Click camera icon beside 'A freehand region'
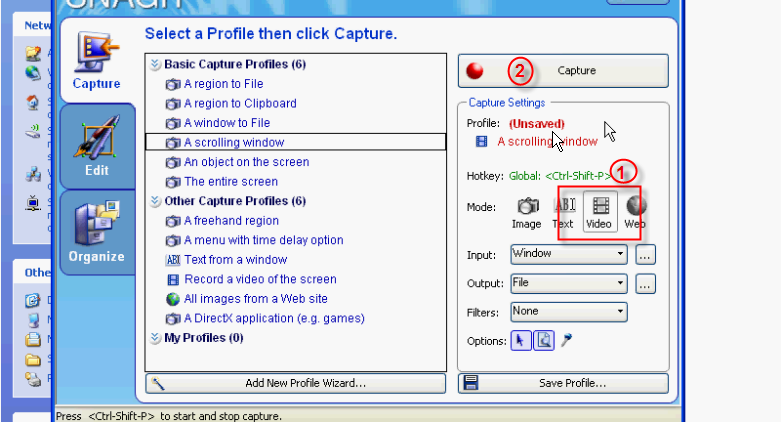 [173, 221]
